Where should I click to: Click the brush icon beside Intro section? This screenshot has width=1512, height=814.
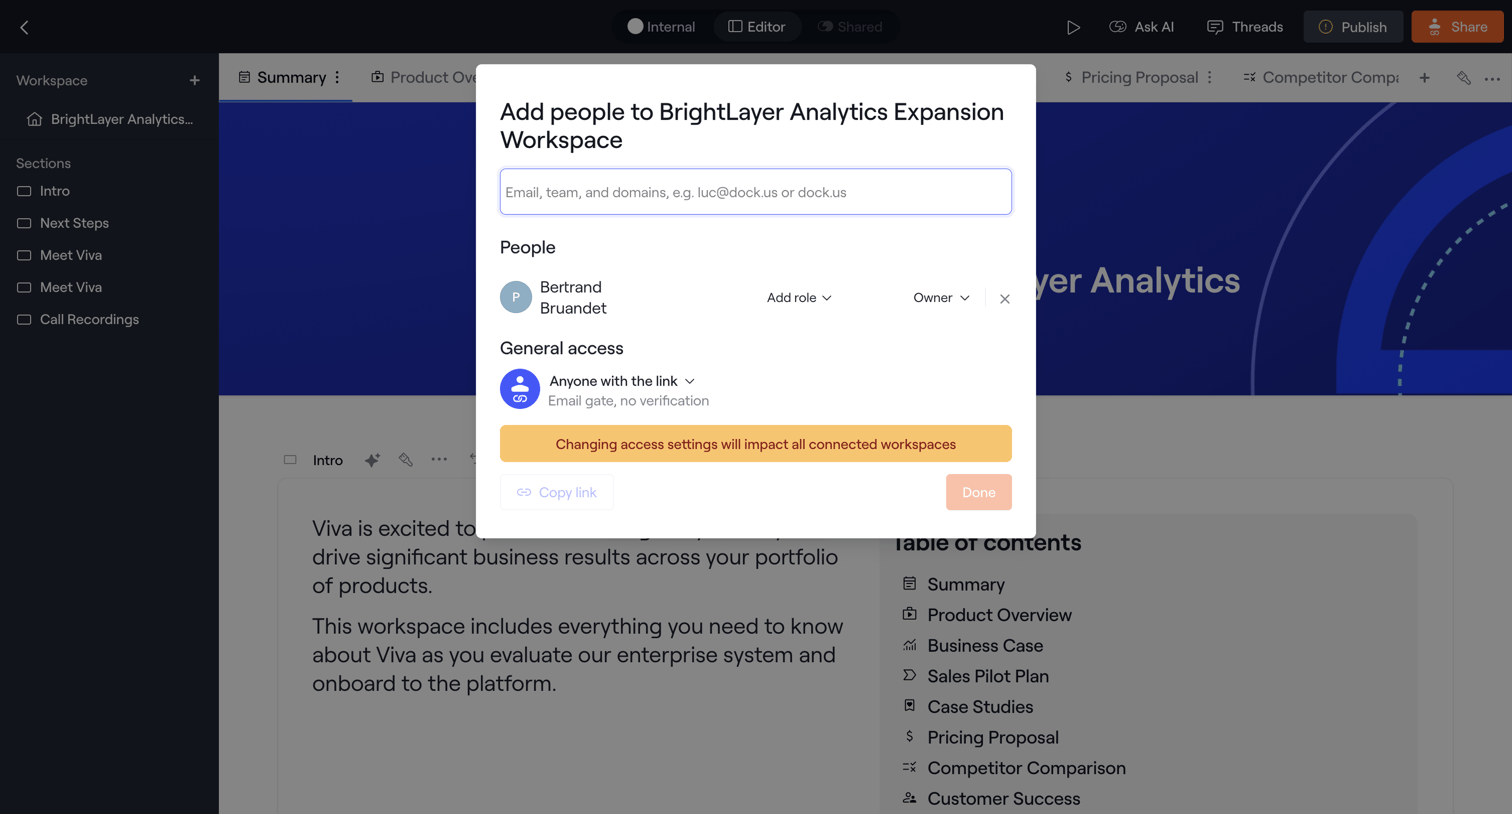click(406, 460)
